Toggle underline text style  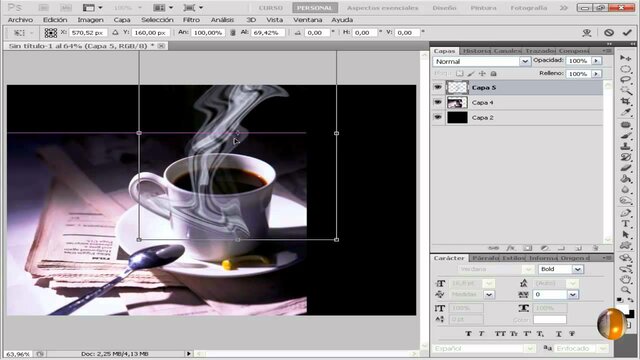(x=559, y=333)
